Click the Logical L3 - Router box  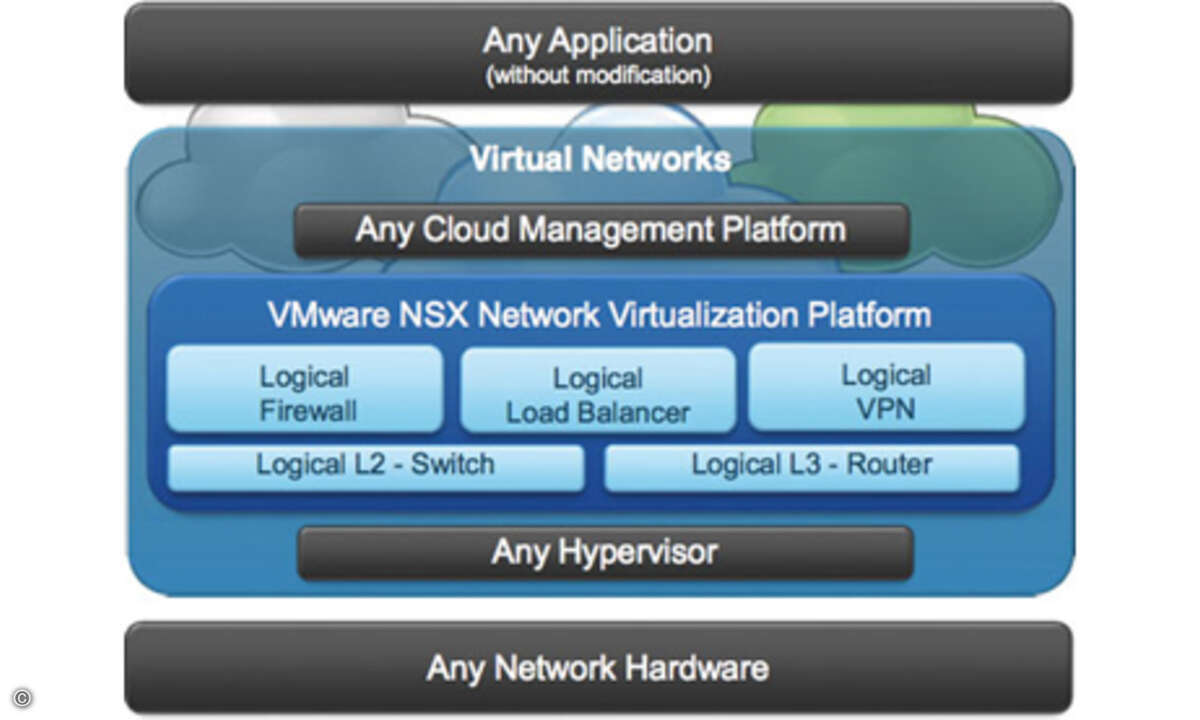click(812, 468)
